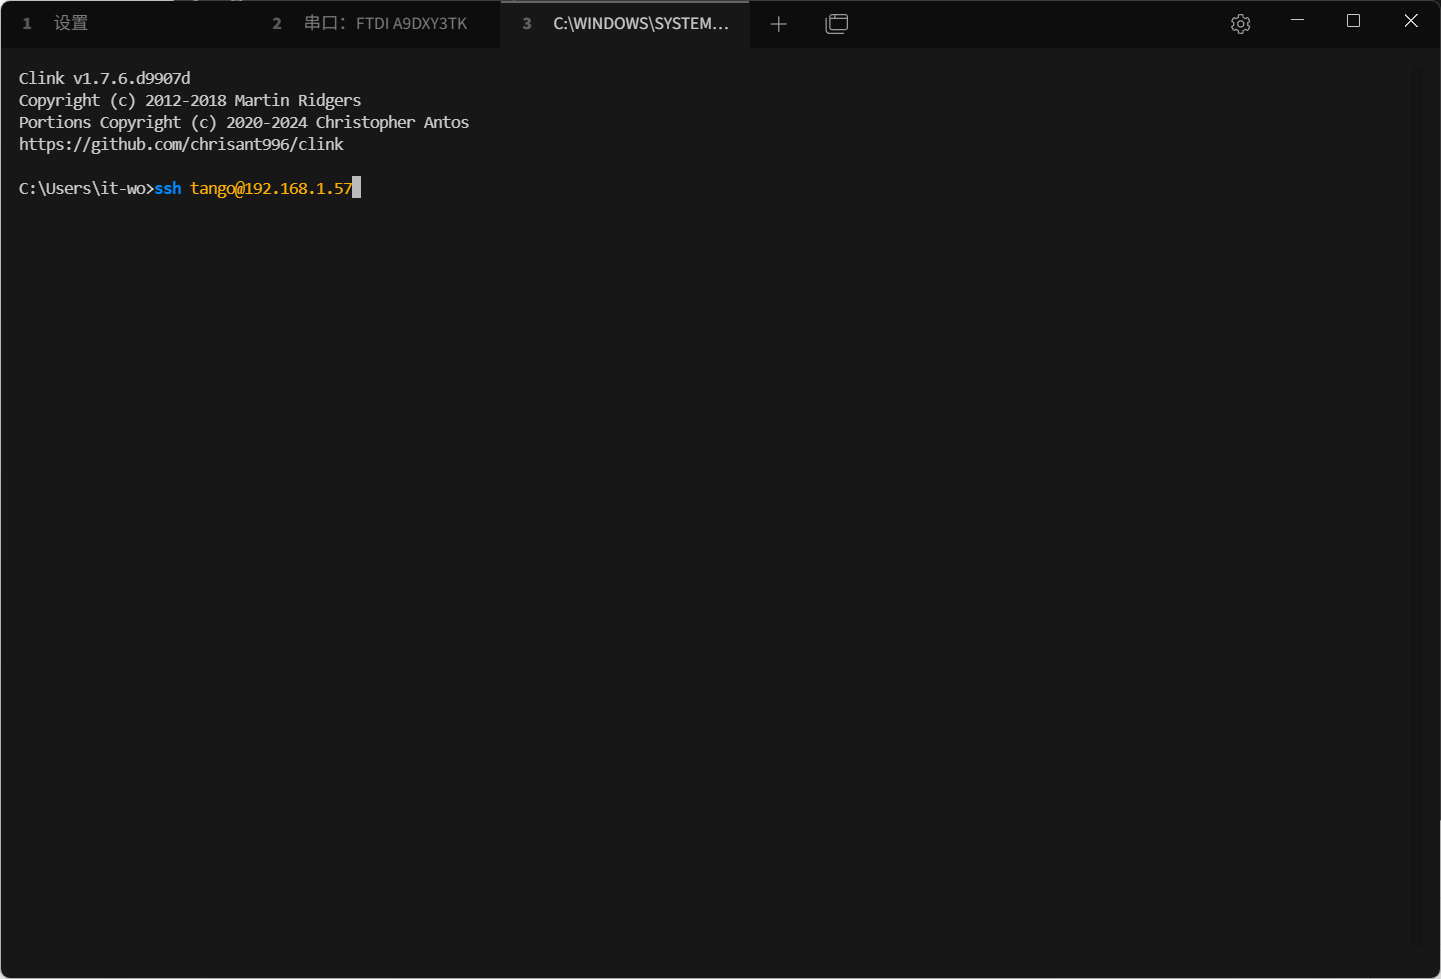Minimize the terminal window
The height and width of the screenshot is (979, 1441).
click(1297, 21)
